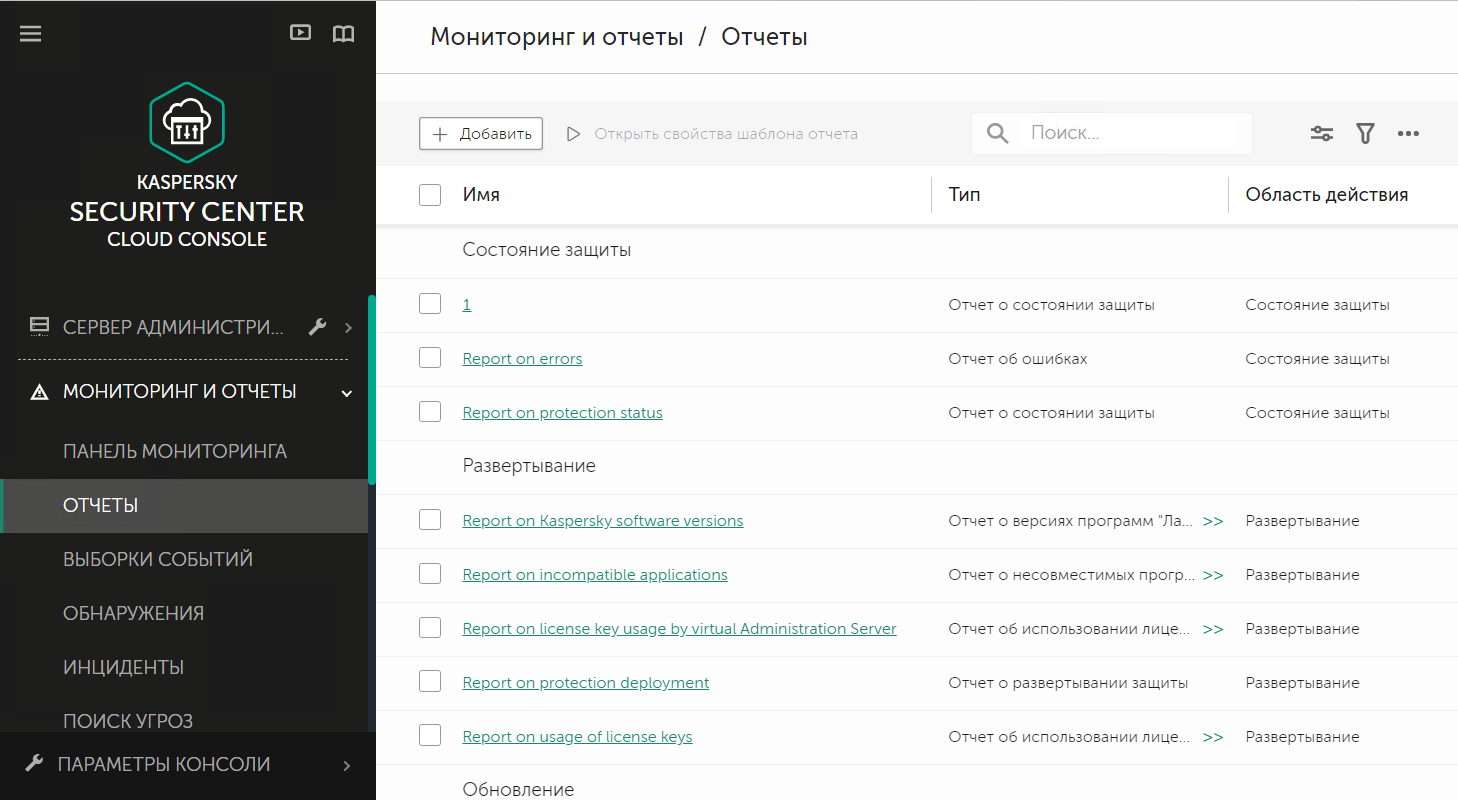Open Report on Kaspersky software versions link
The width and height of the screenshot is (1458, 800).
[602, 520]
